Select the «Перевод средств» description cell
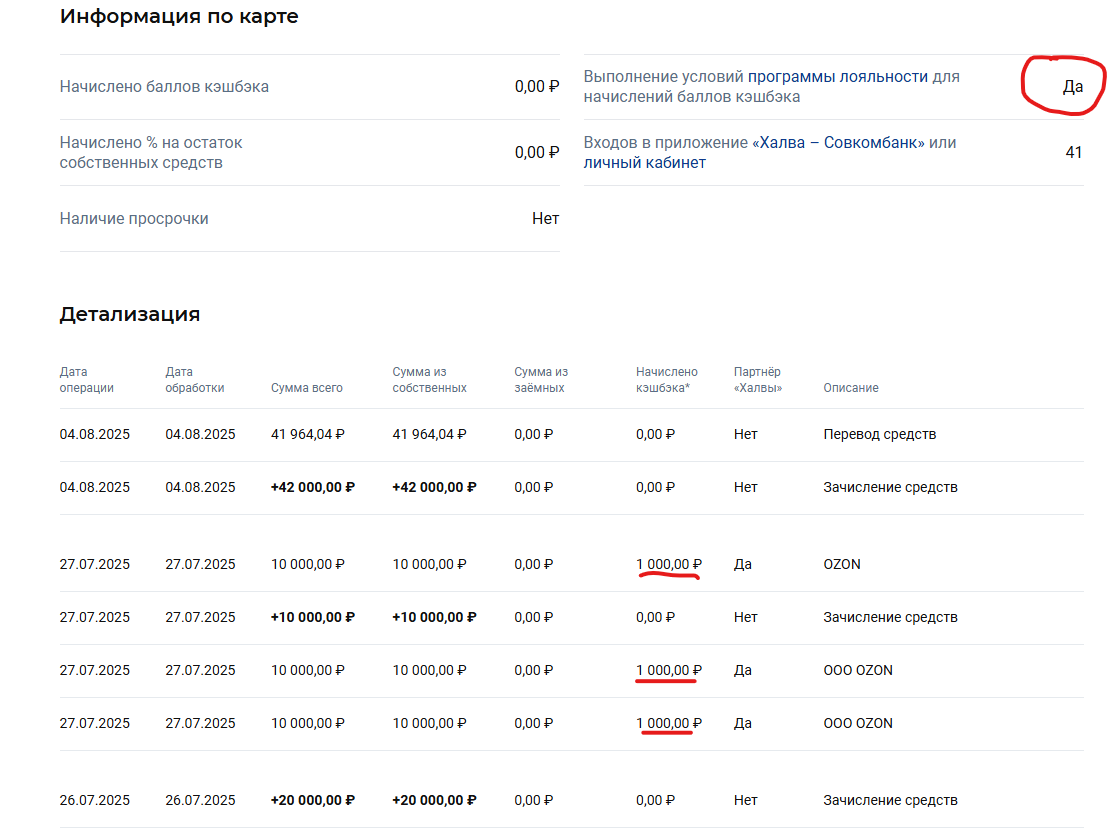Image resolution: width=1118 pixels, height=835 pixels. click(x=880, y=435)
